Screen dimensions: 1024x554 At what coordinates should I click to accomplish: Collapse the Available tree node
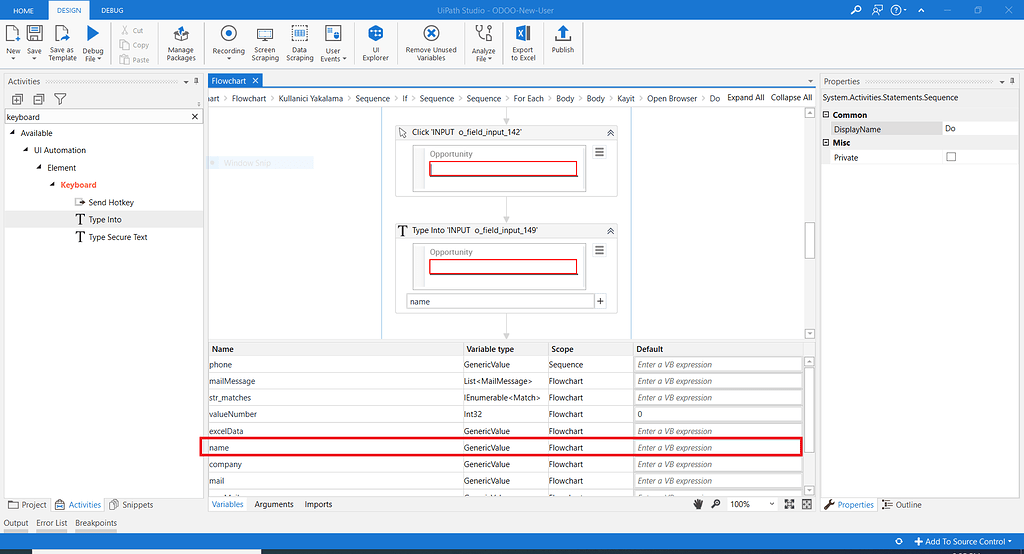coord(12,133)
